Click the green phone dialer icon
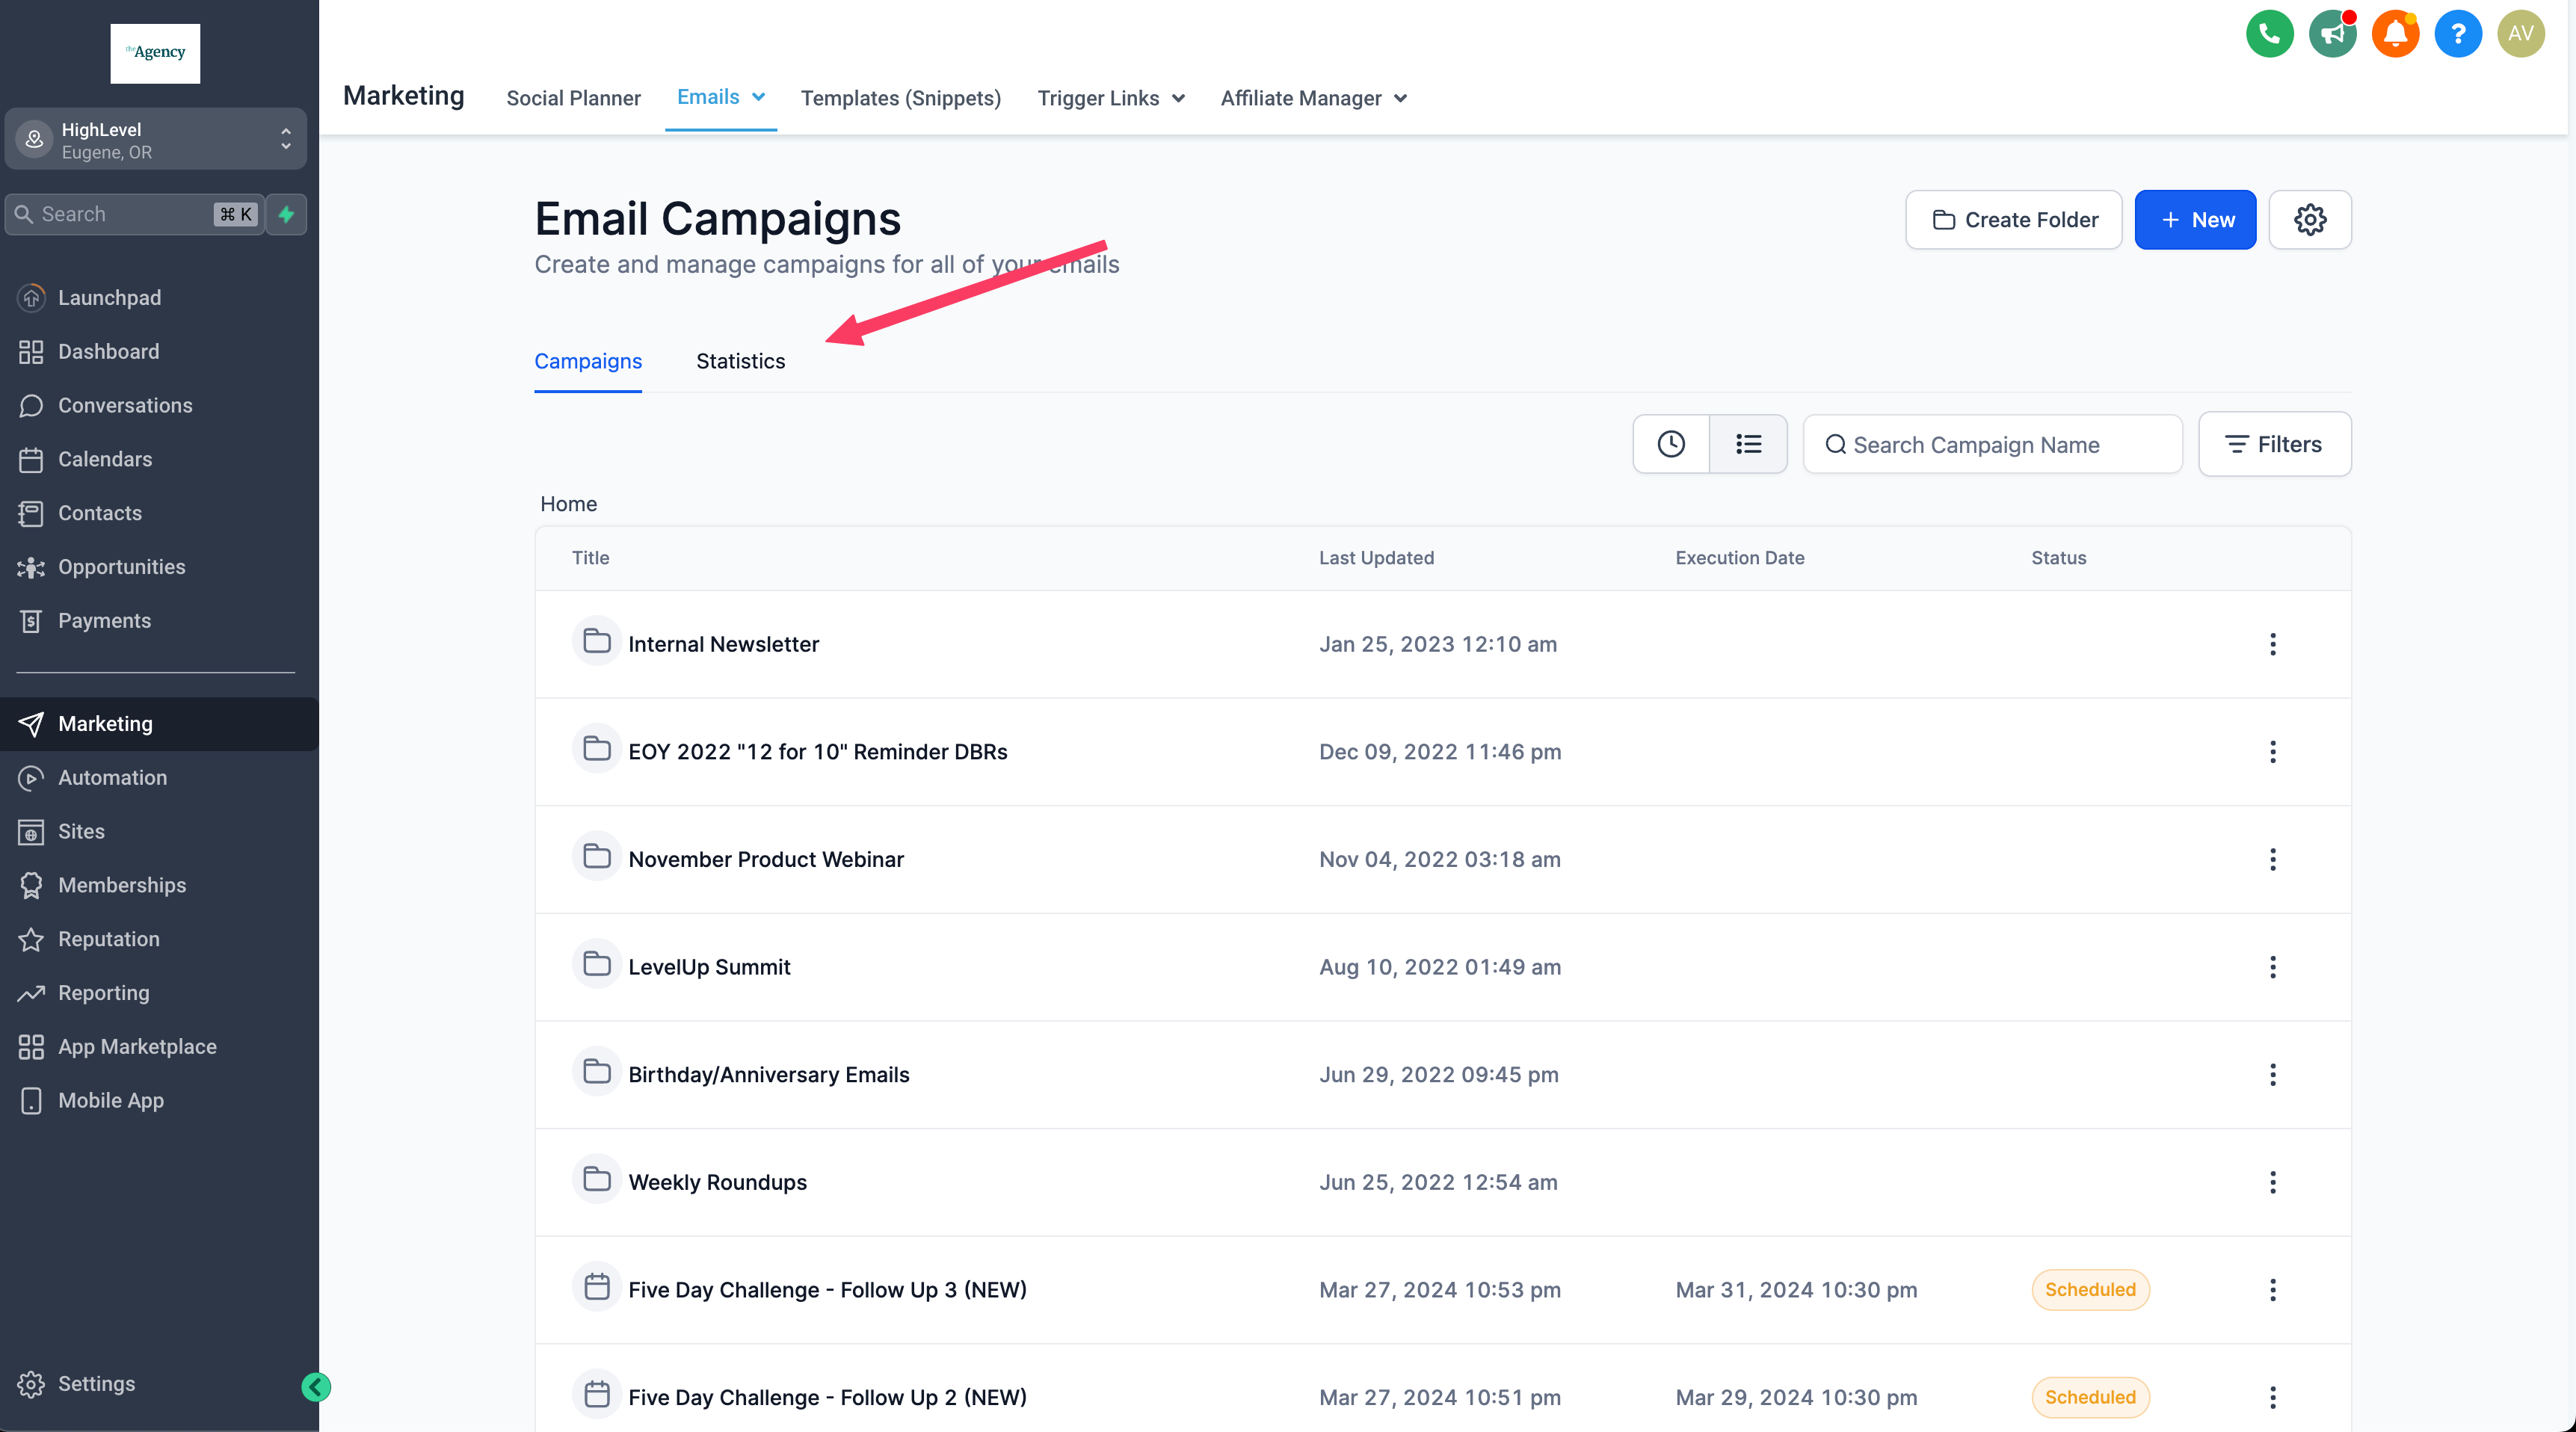This screenshot has width=2576, height=1432. pos(2269,34)
